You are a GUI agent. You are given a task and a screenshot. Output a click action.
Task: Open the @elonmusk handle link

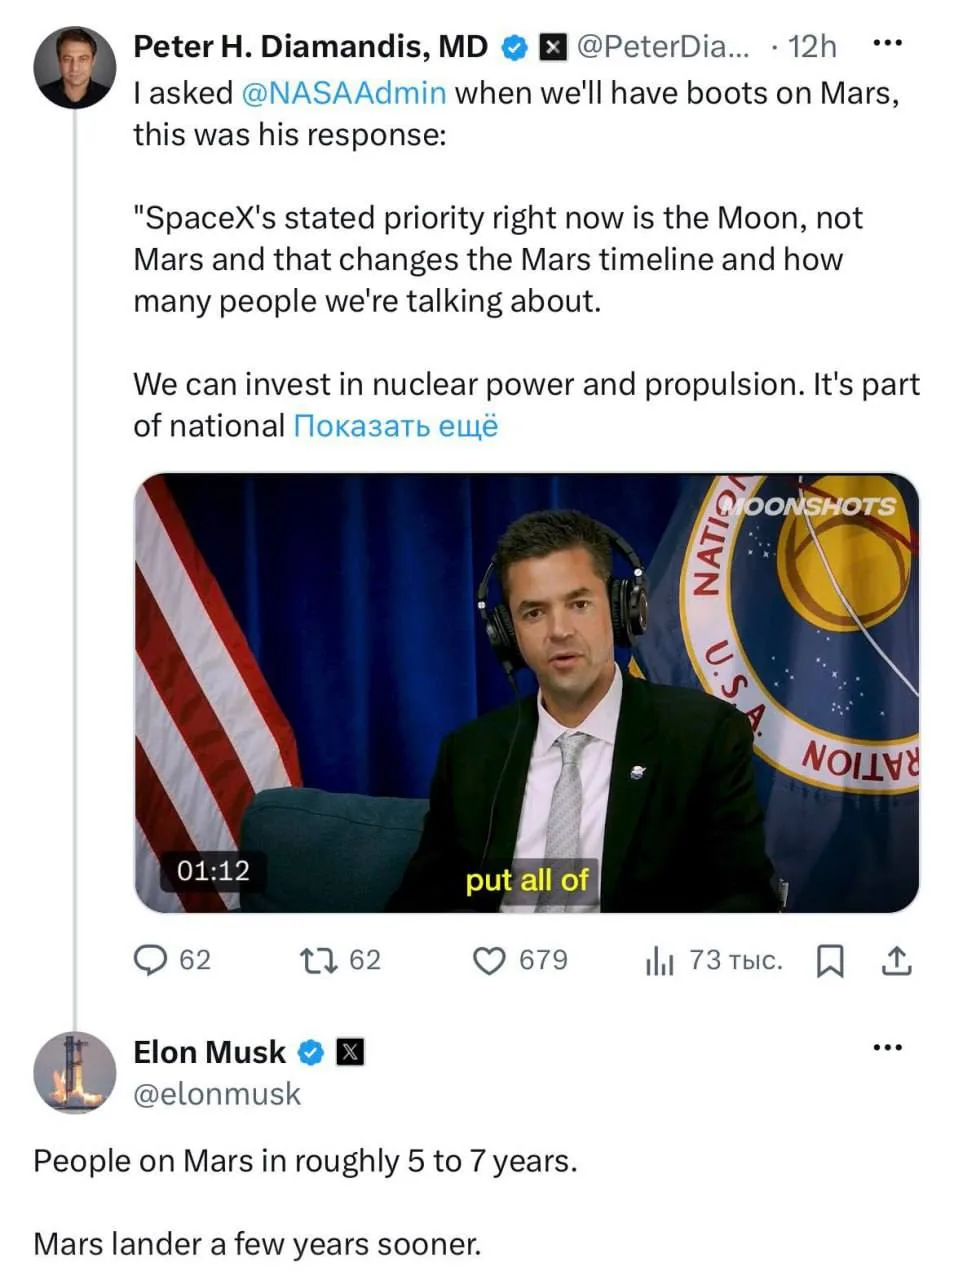[x=217, y=1094]
